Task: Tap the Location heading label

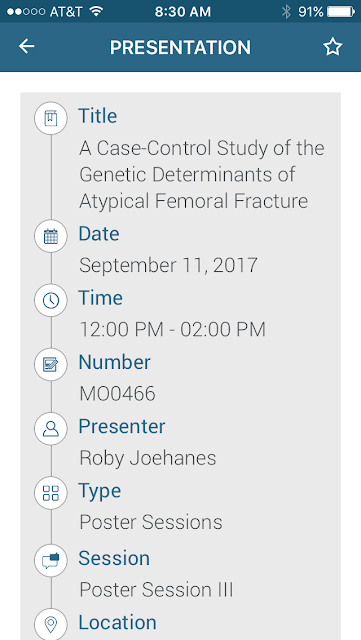Action: pos(117,622)
